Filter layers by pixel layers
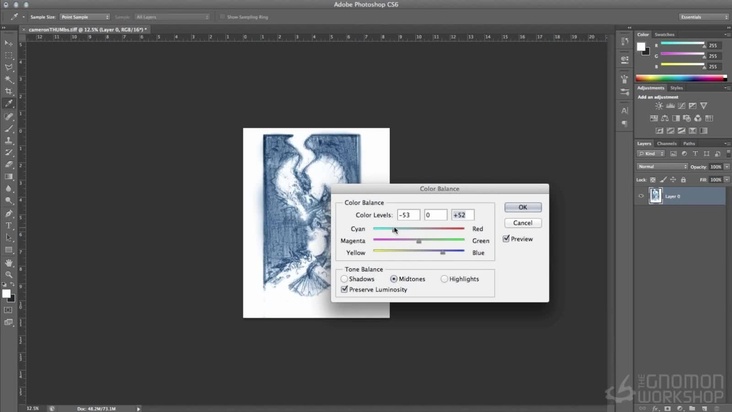This screenshot has height=412, width=732. click(x=673, y=154)
